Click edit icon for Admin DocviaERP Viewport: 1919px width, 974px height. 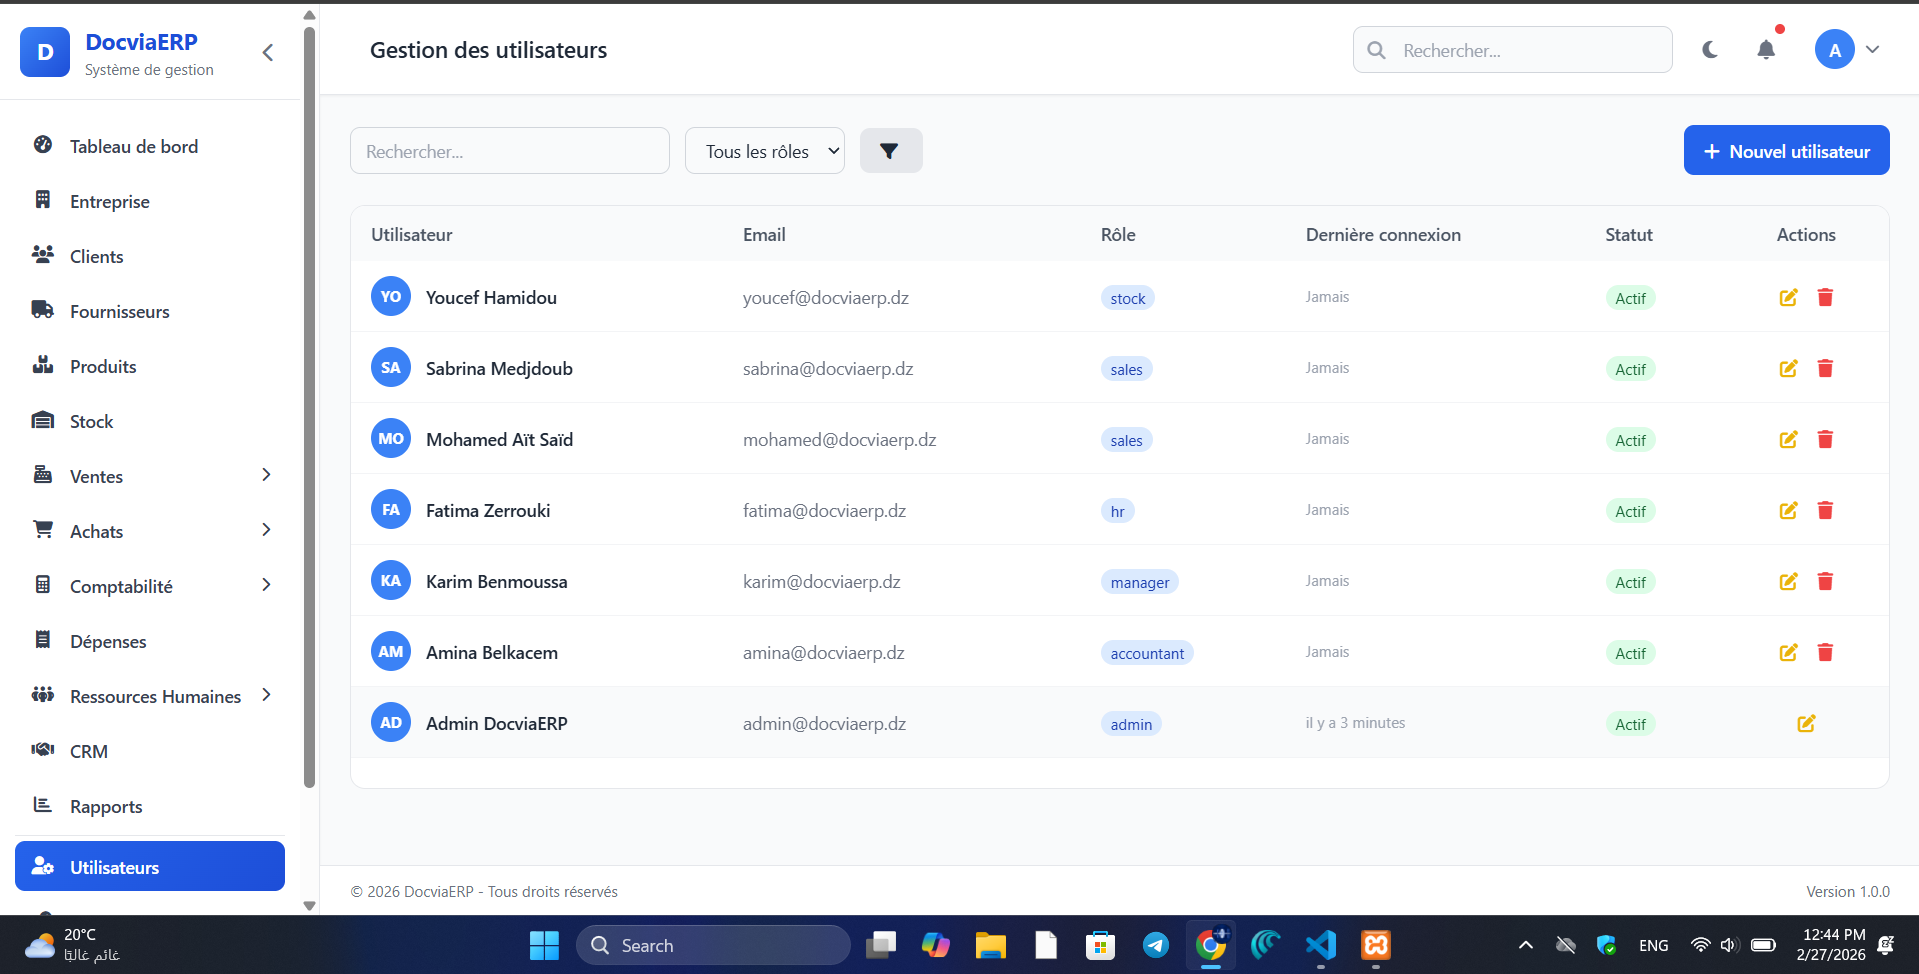(x=1806, y=724)
